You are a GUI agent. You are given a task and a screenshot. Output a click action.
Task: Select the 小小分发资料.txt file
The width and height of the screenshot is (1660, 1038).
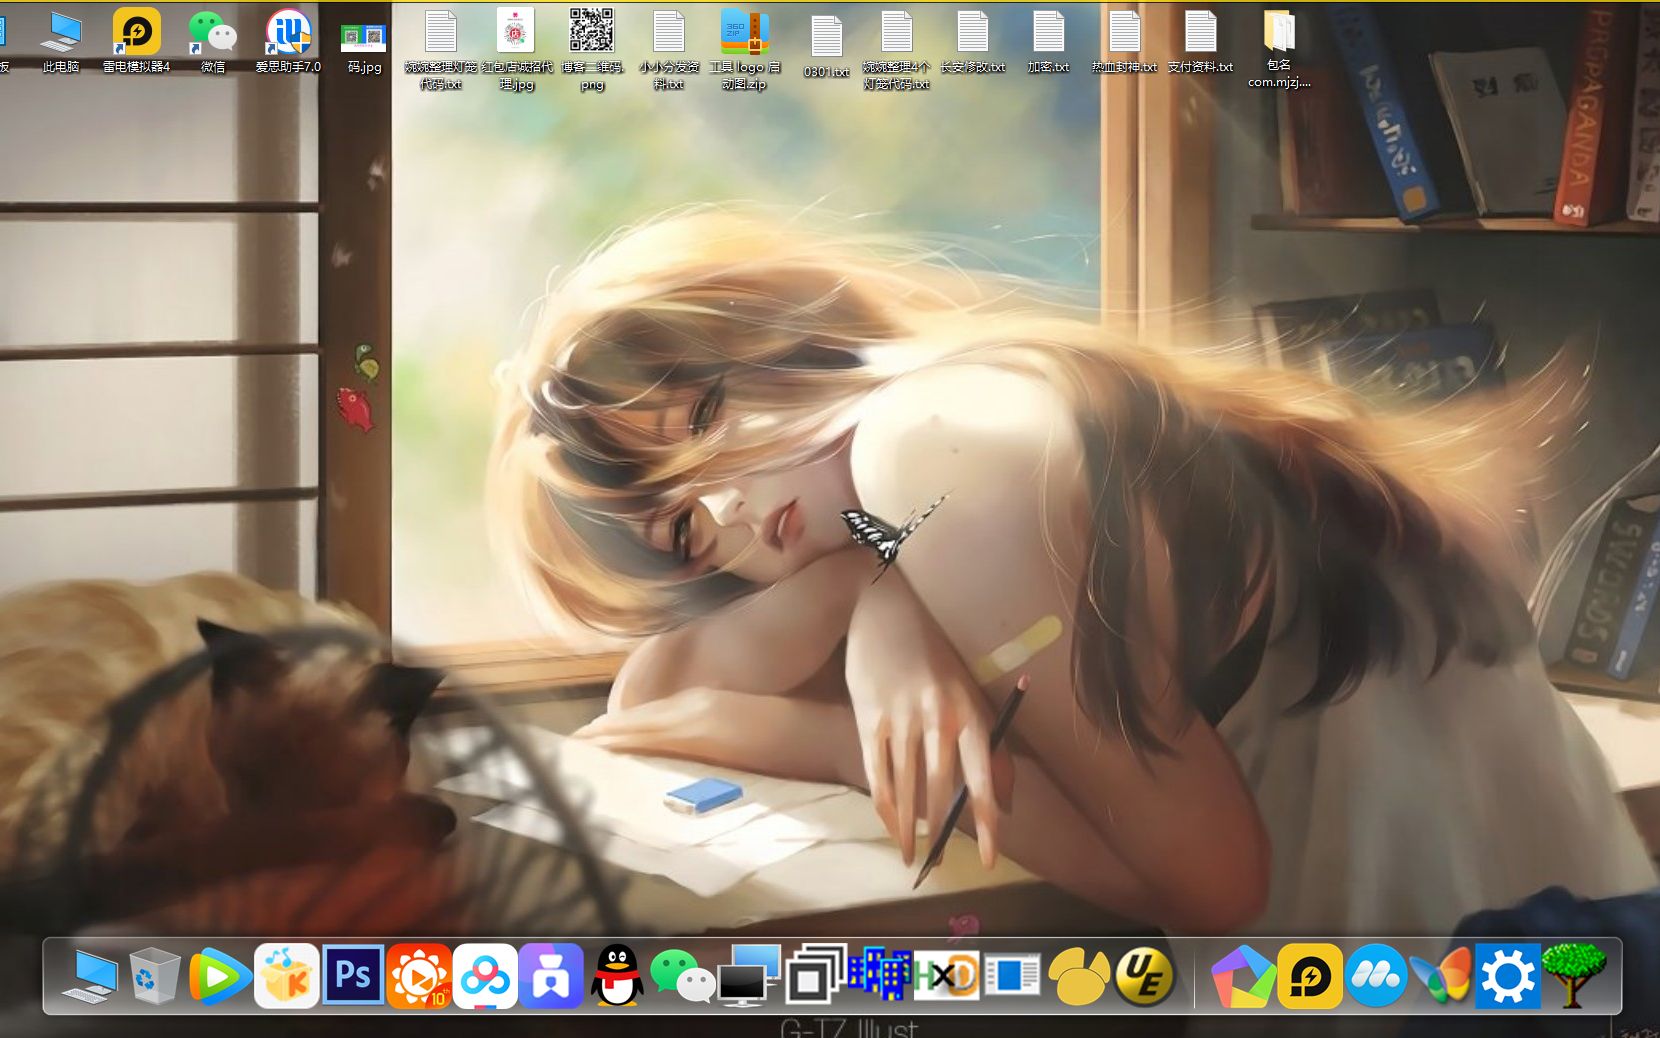click(668, 50)
